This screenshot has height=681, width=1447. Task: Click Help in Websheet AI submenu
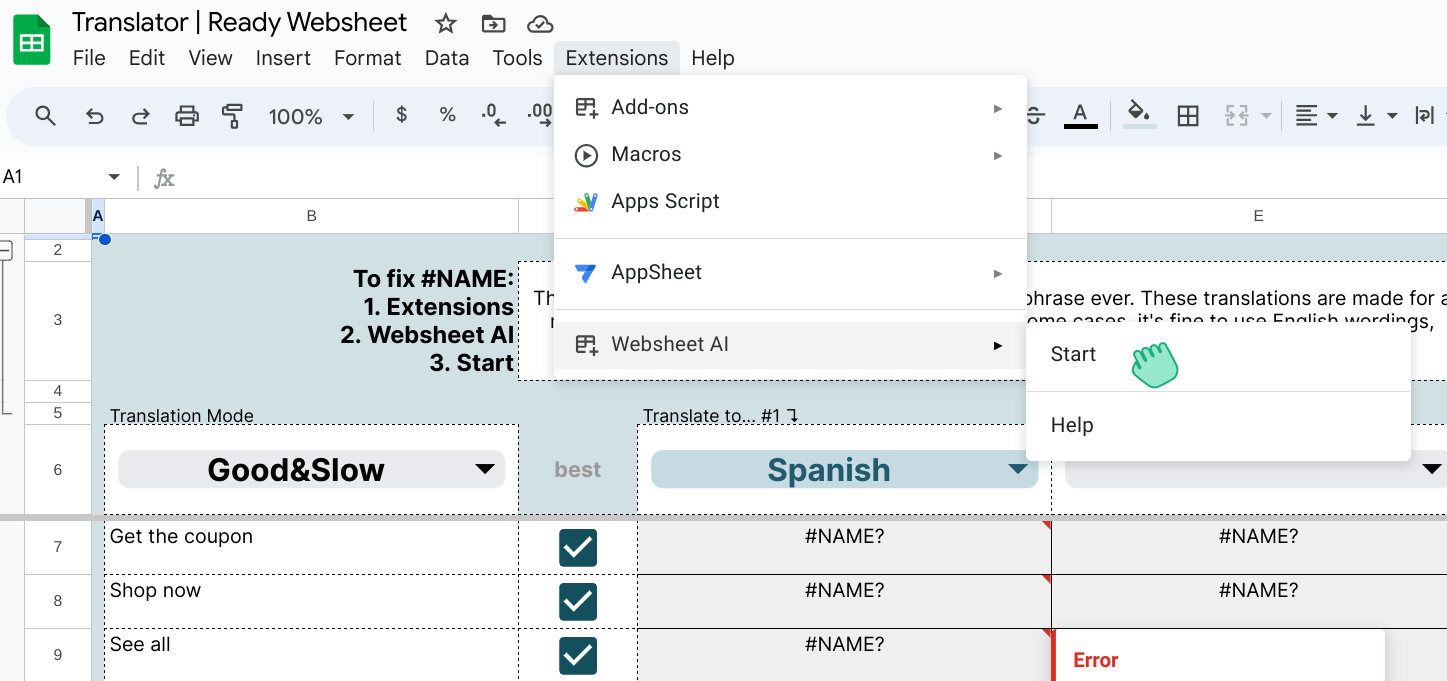point(1218,425)
